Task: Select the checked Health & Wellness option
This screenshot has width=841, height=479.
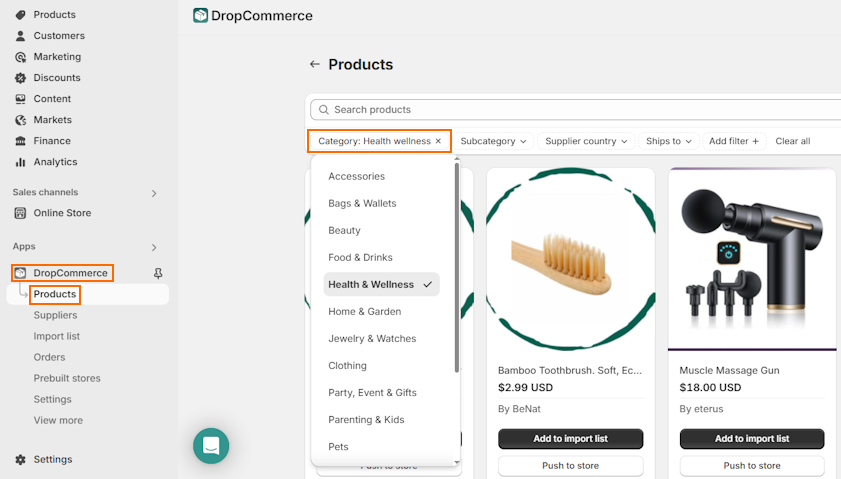Action: (381, 284)
